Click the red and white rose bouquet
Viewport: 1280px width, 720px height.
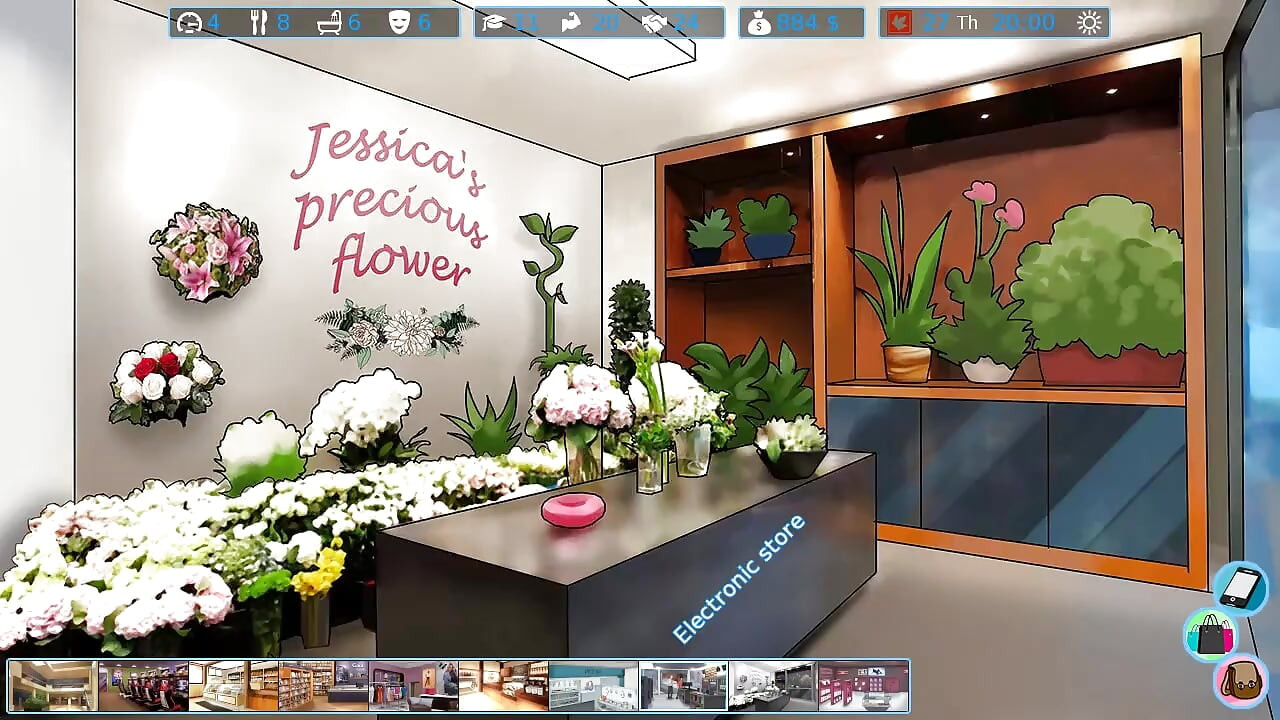pyautogui.click(x=165, y=384)
